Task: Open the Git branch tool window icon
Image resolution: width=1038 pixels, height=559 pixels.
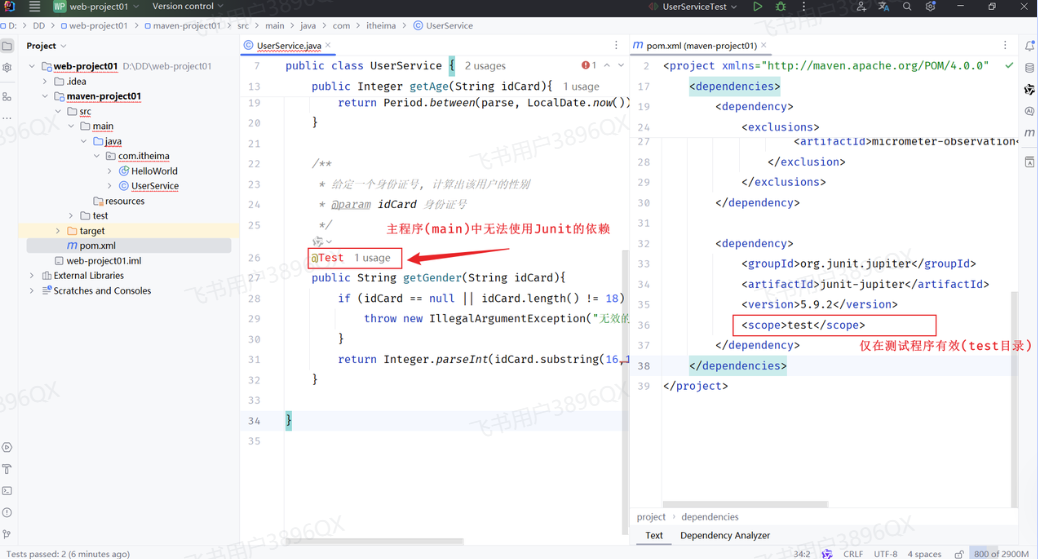Action: click(7, 534)
